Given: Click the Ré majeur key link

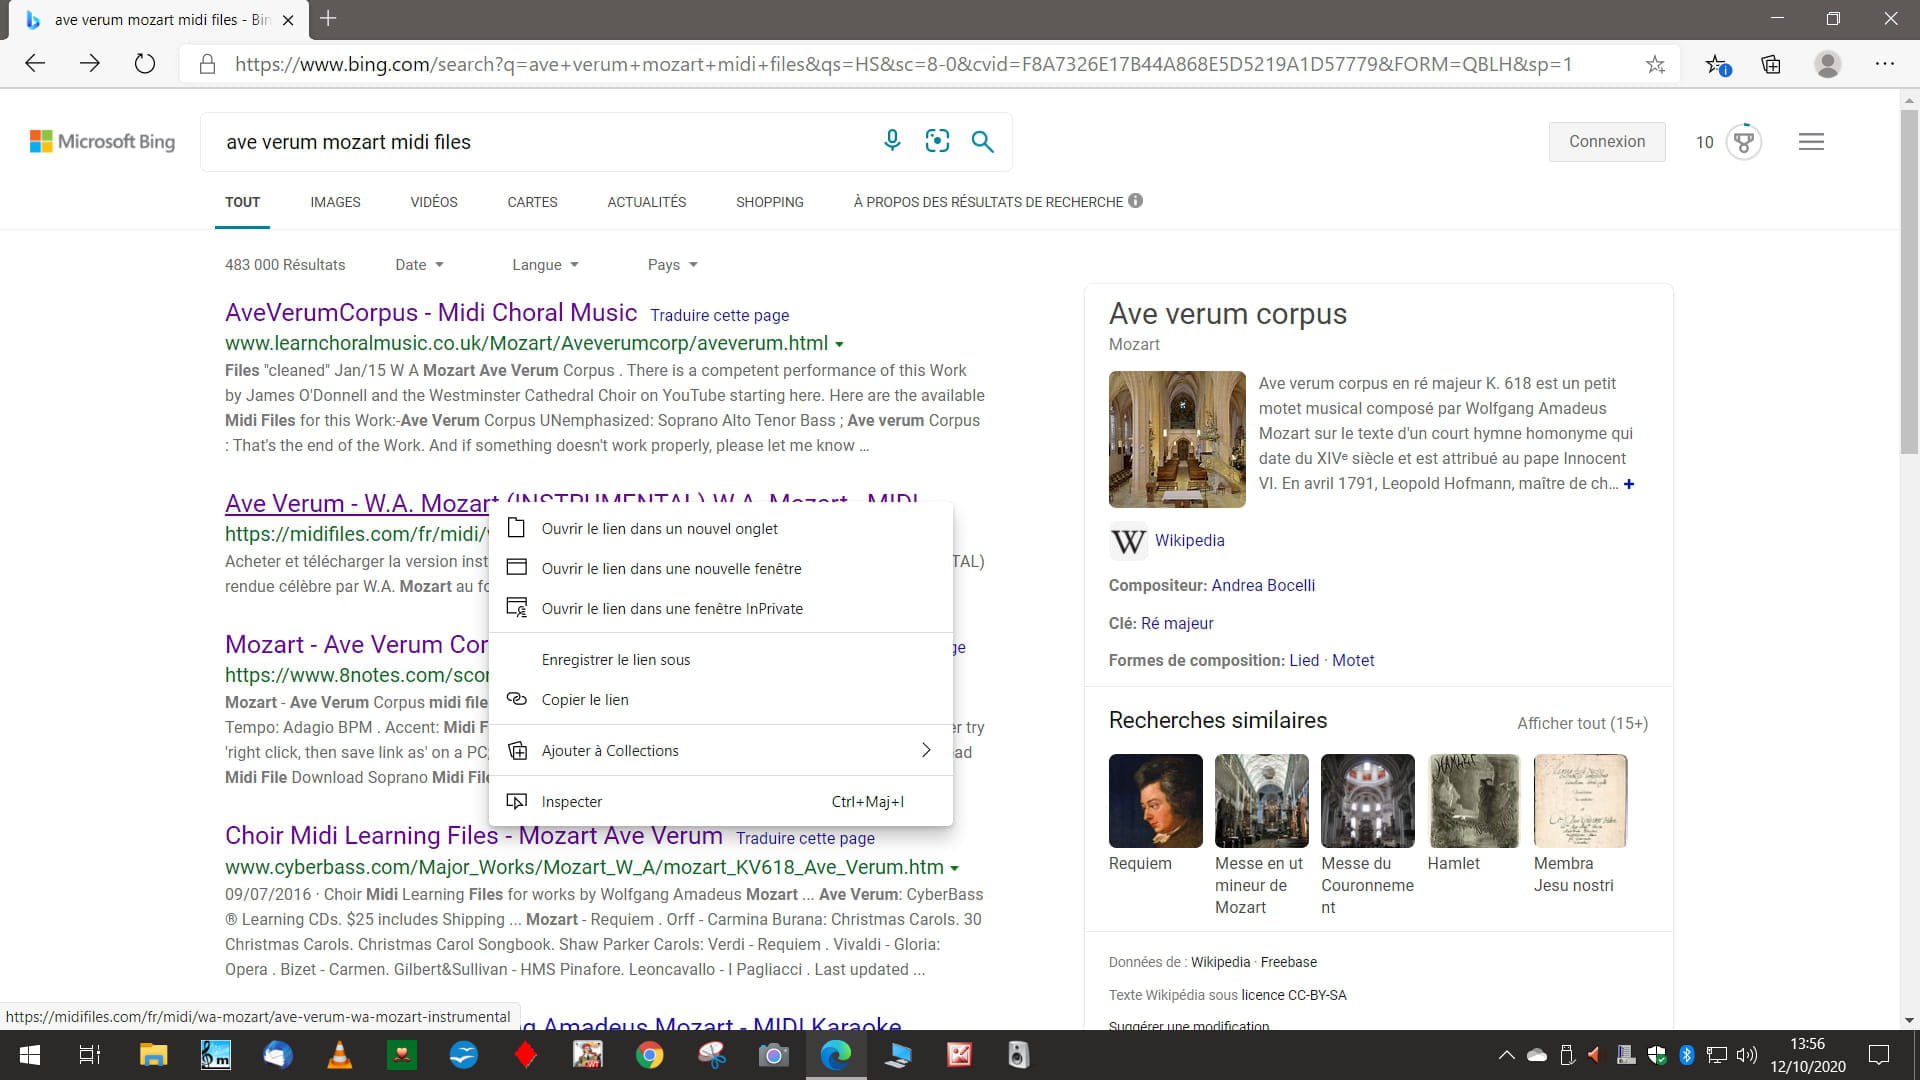Looking at the screenshot, I should 1177,624.
